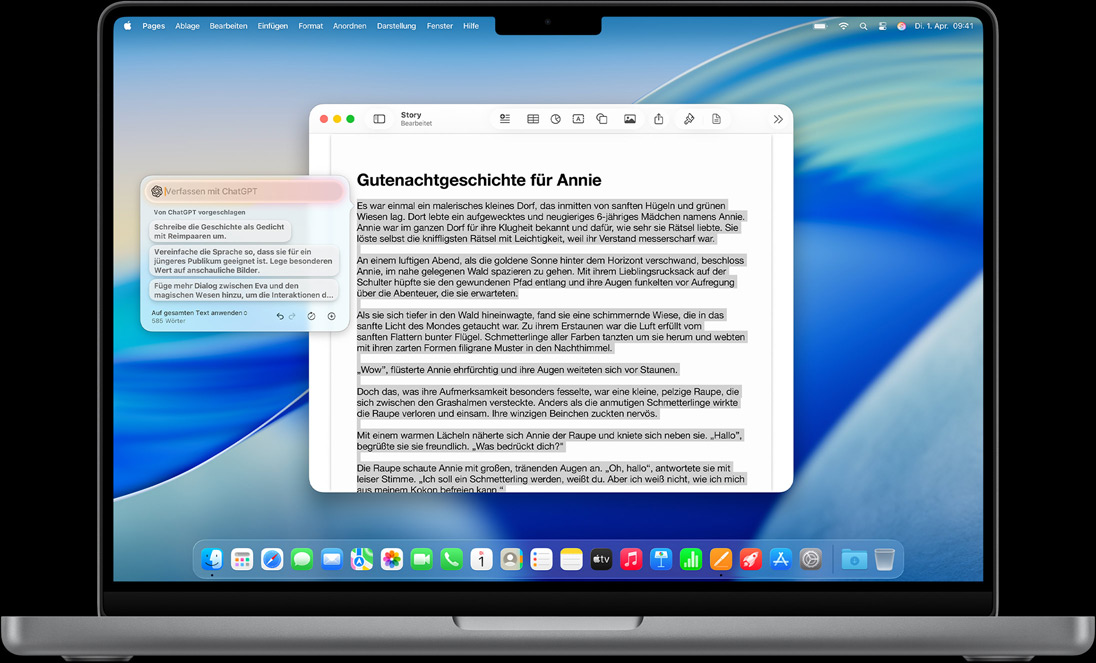This screenshot has height=663, width=1096.
Task: Insert a text box via the toolbar icon
Action: (577, 118)
